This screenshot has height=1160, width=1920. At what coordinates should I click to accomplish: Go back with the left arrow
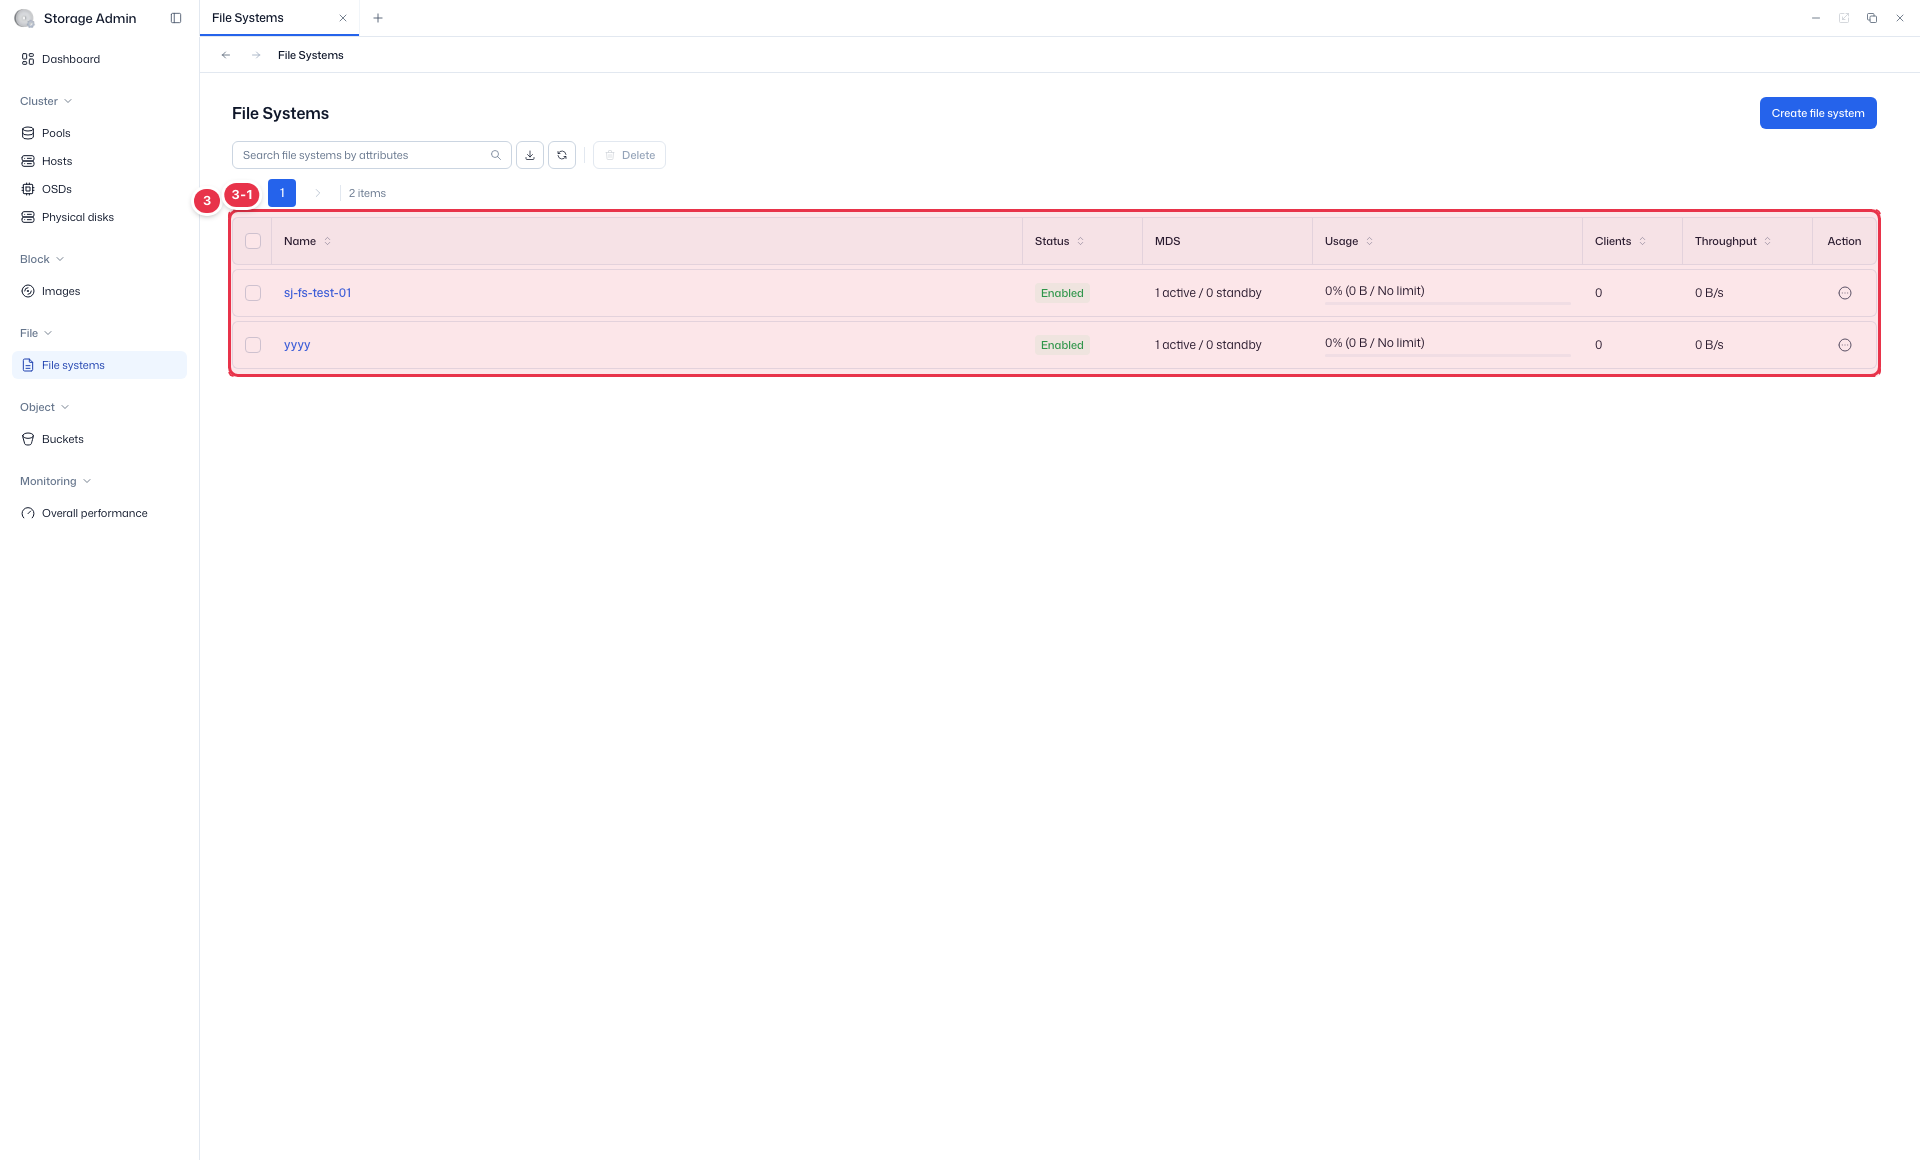tap(226, 55)
